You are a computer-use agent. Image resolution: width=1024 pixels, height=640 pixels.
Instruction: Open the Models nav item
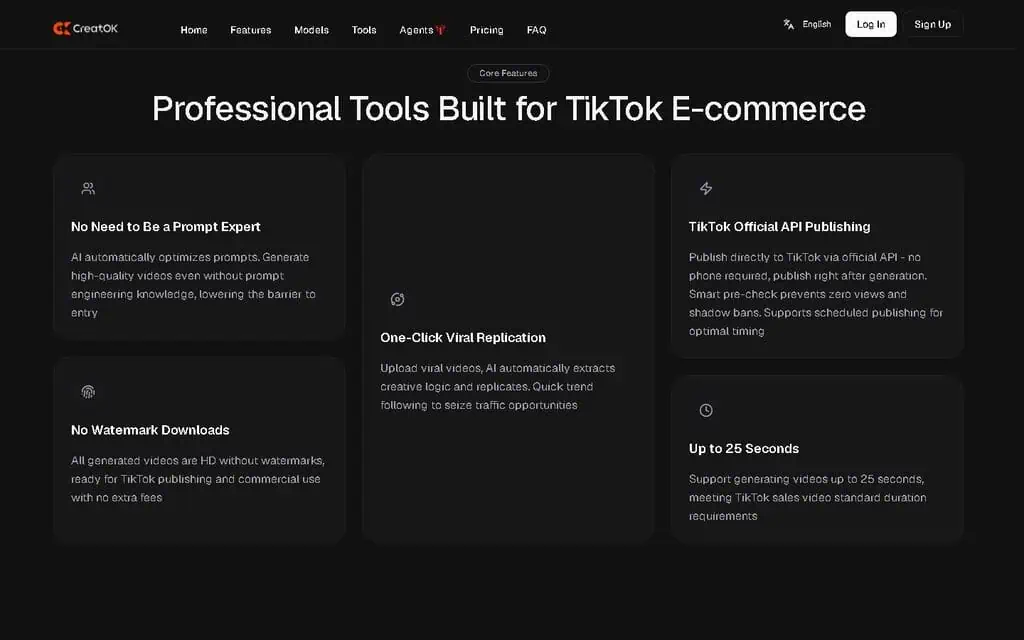(x=312, y=30)
